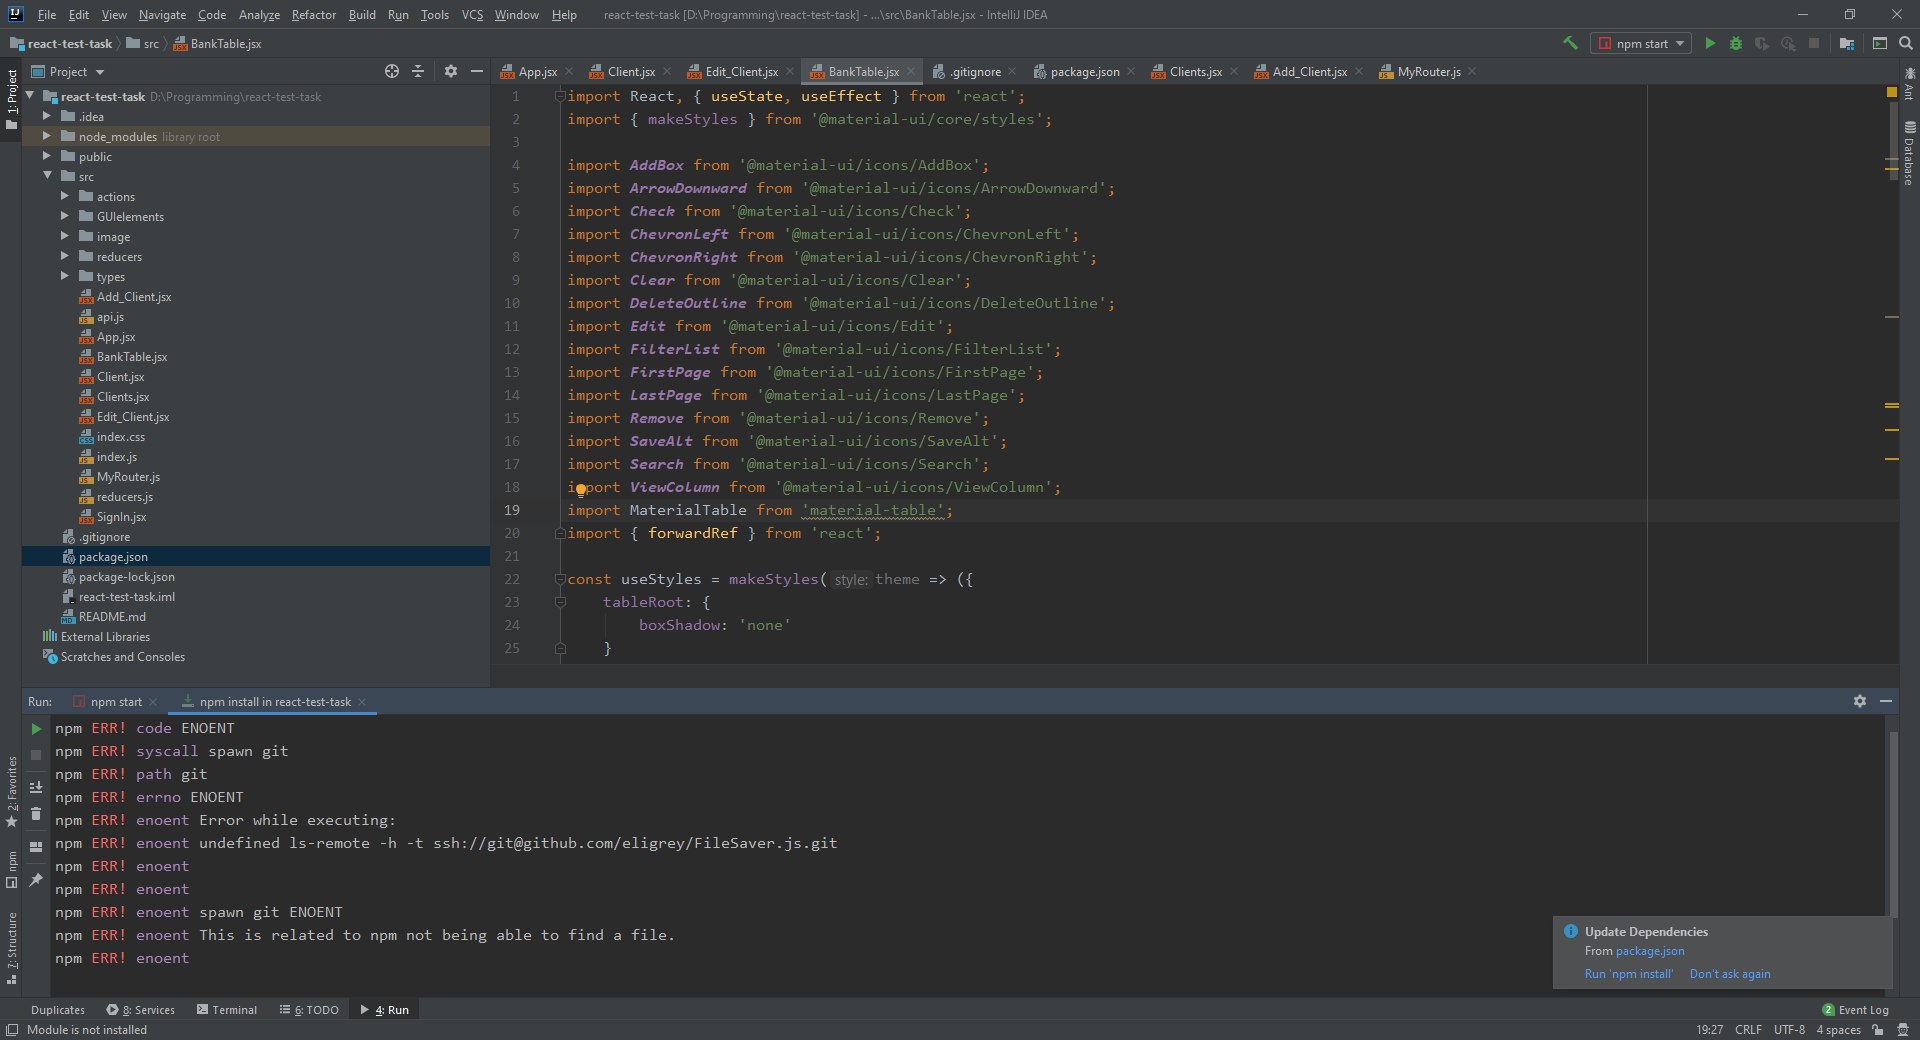
Task: Switch to the MyRouter.js editor tab
Action: pyautogui.click(x=1428, y=71)
